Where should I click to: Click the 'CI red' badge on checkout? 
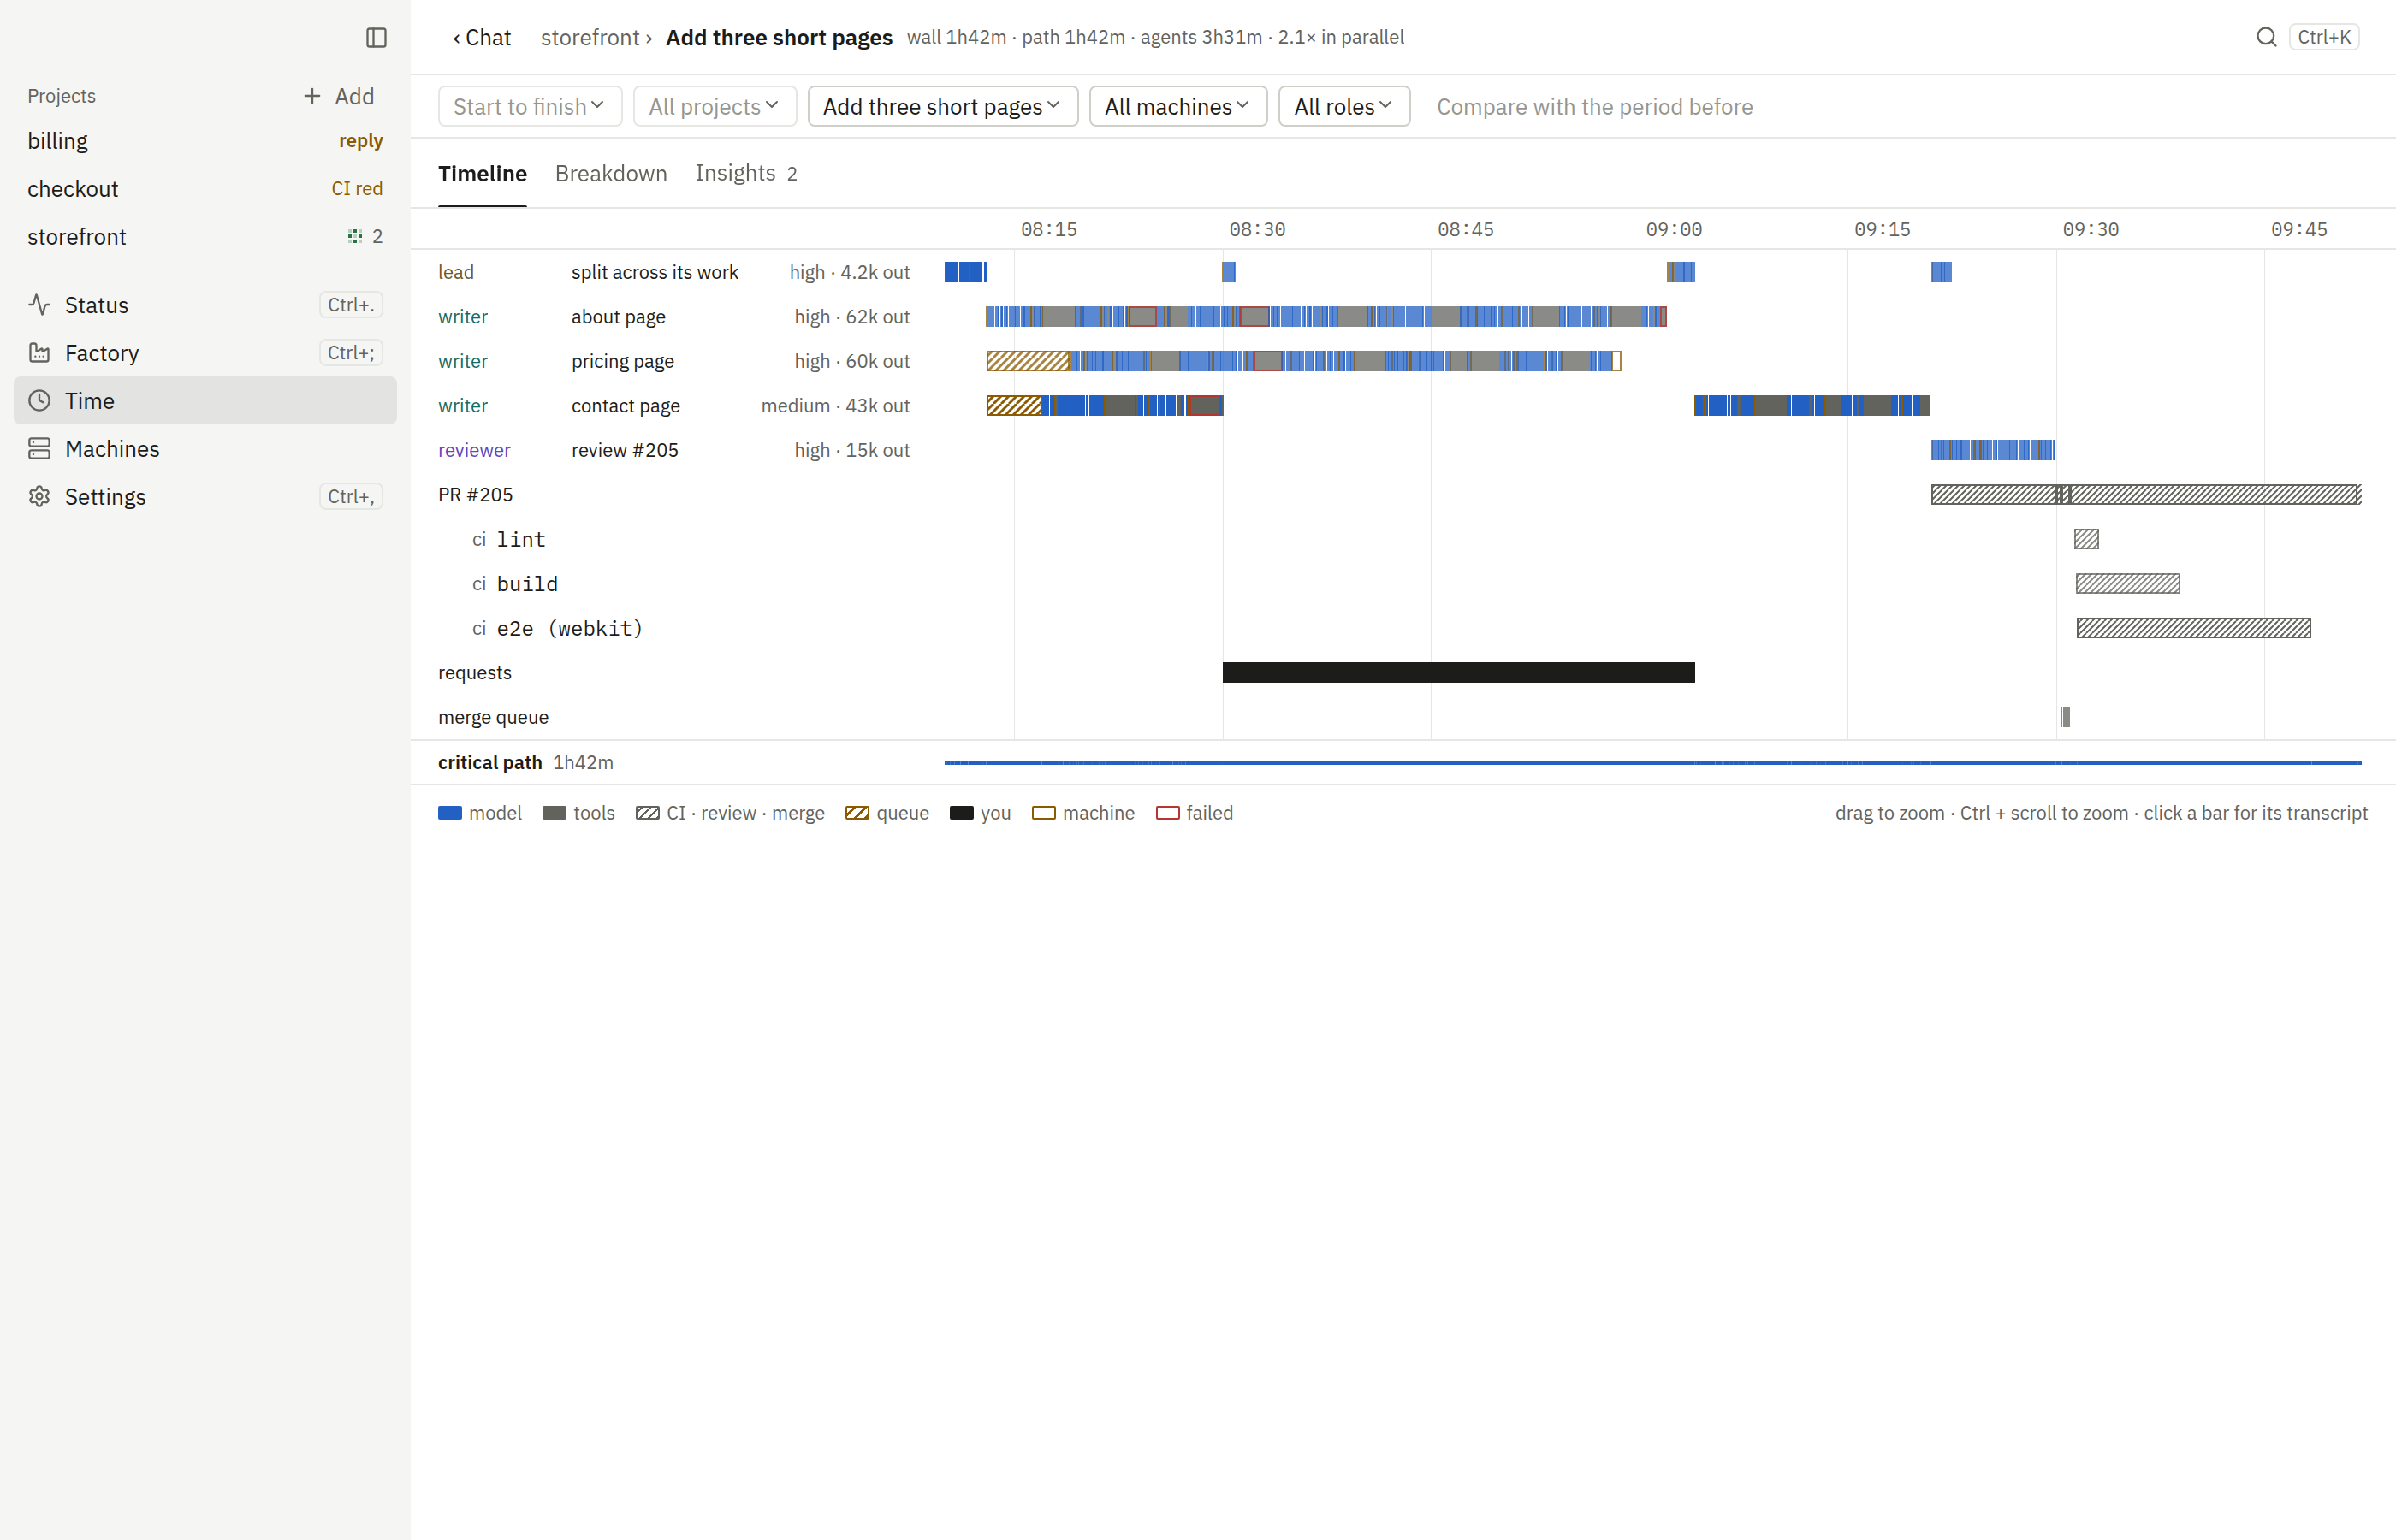pyautogui.click(x=356, y=189)
